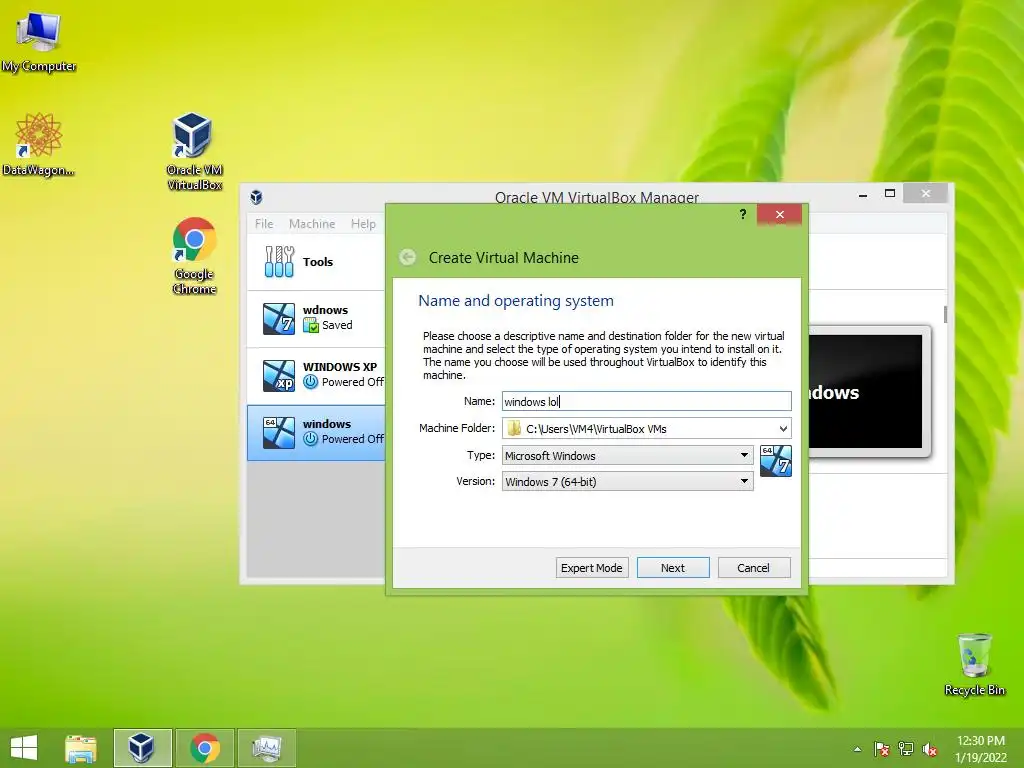This screenshot has height=768, width=1024.
Task: Click the Cancel button
Action: [x=754, y=568]
